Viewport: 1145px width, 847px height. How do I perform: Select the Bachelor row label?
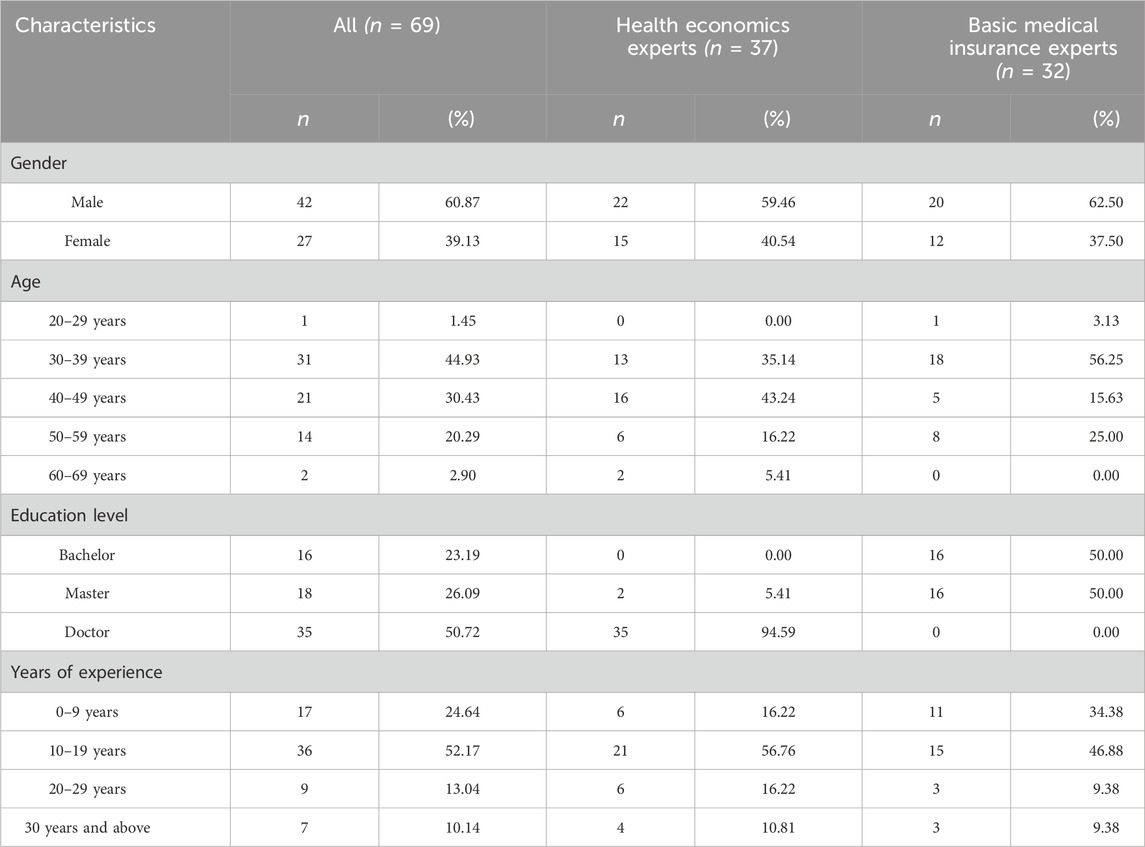click(87, 555)
